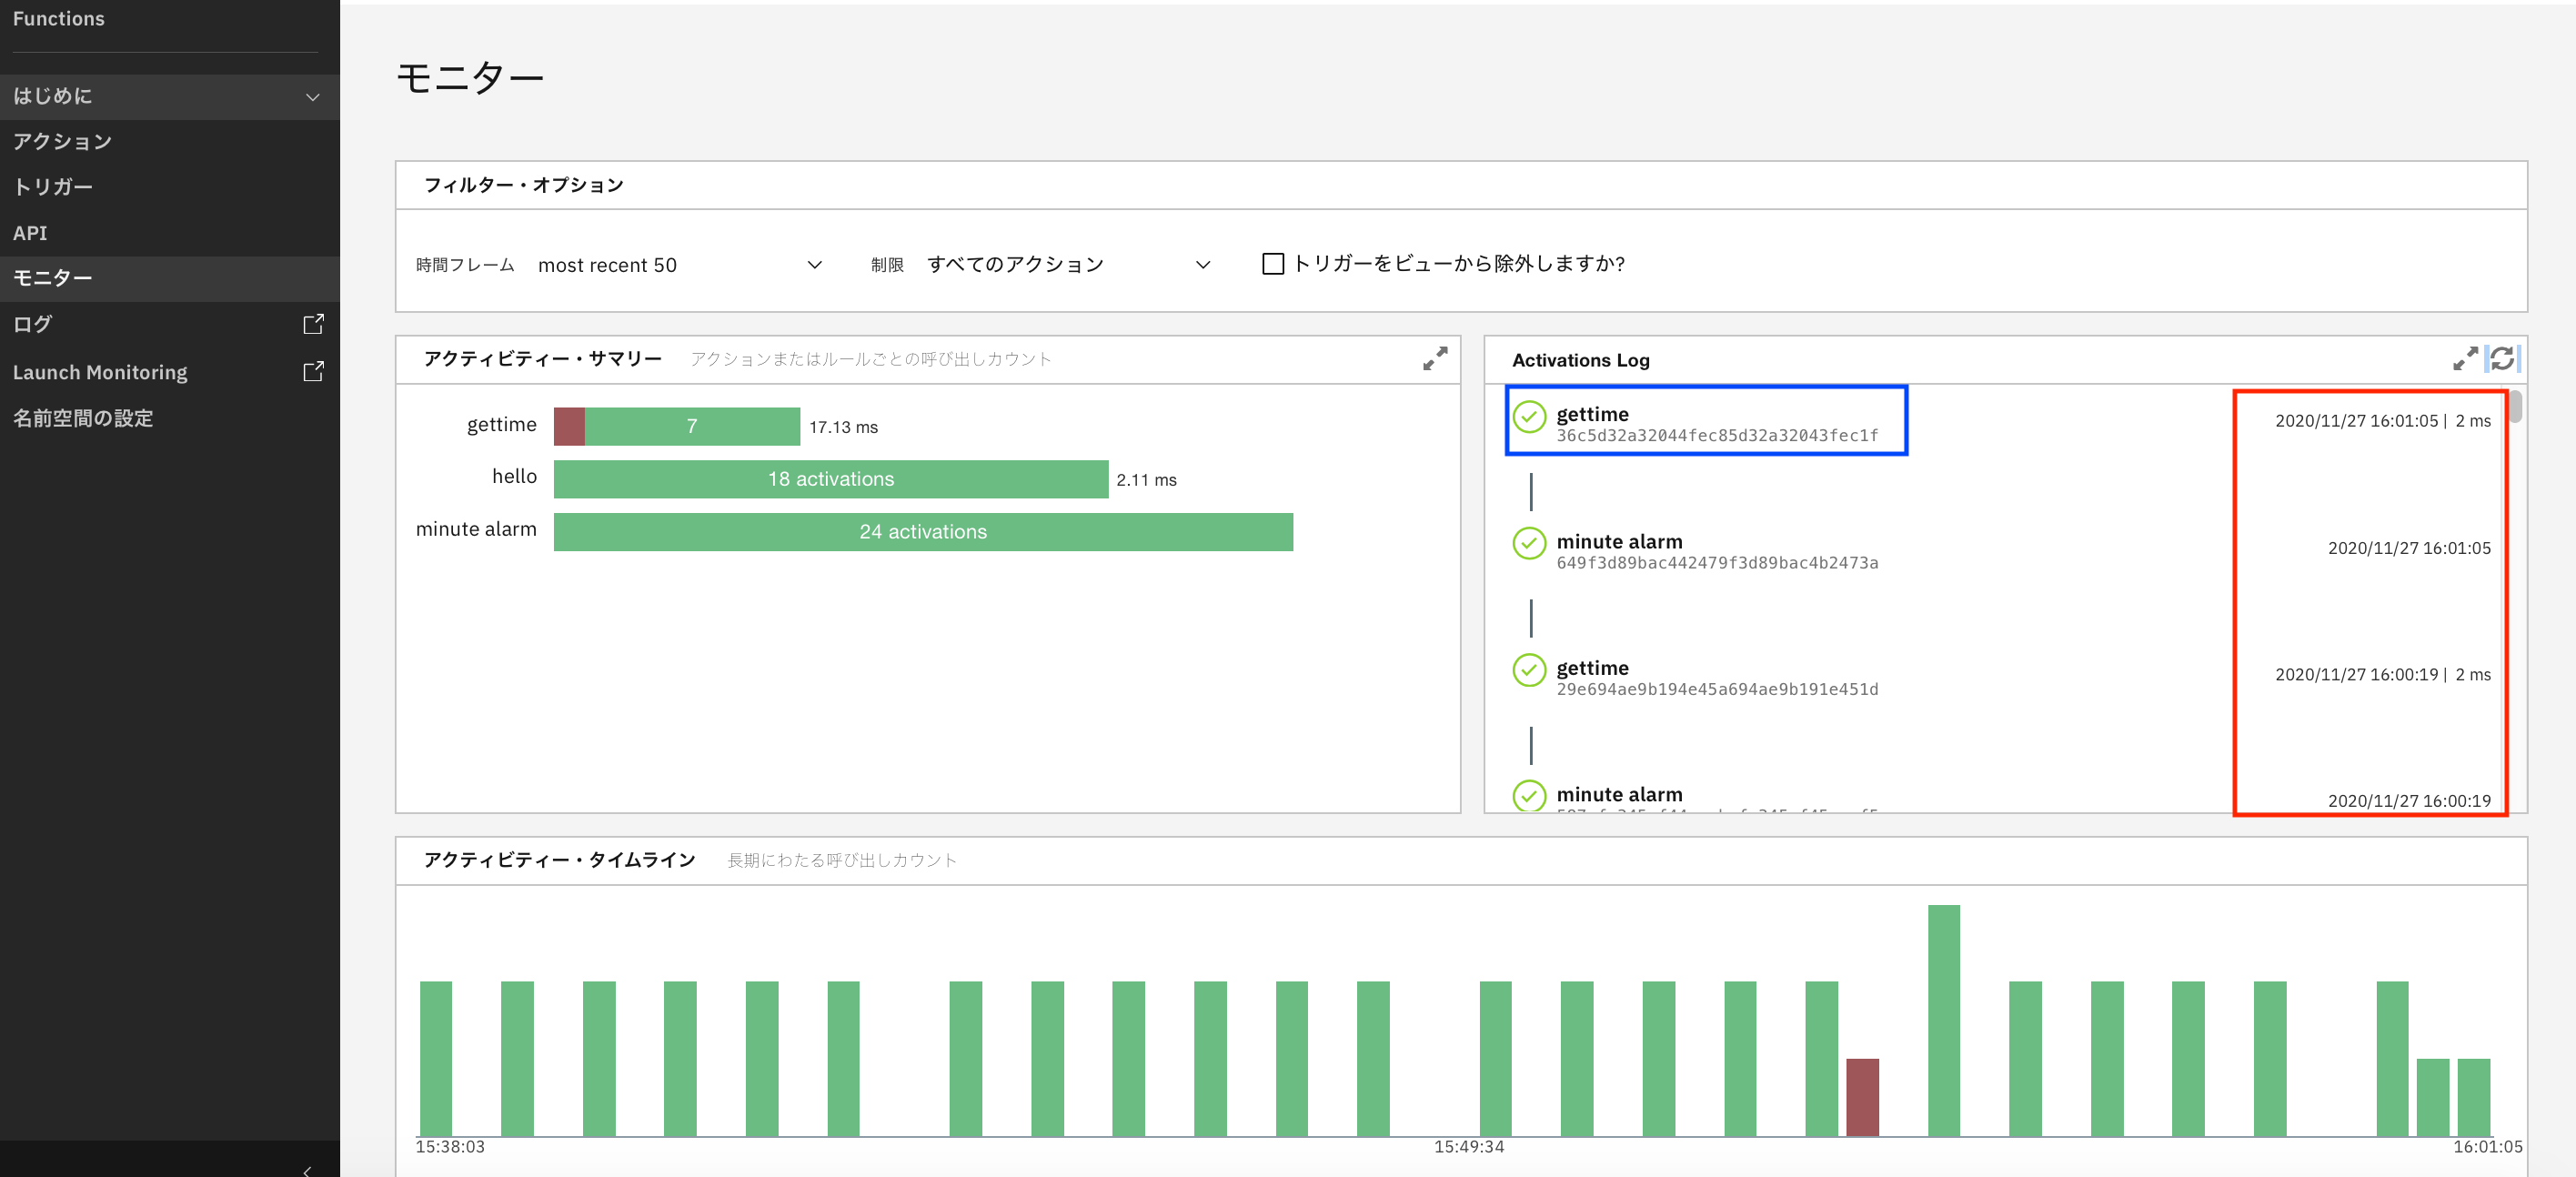Open Launch Monitoring via its external link icon

(313, 371)
